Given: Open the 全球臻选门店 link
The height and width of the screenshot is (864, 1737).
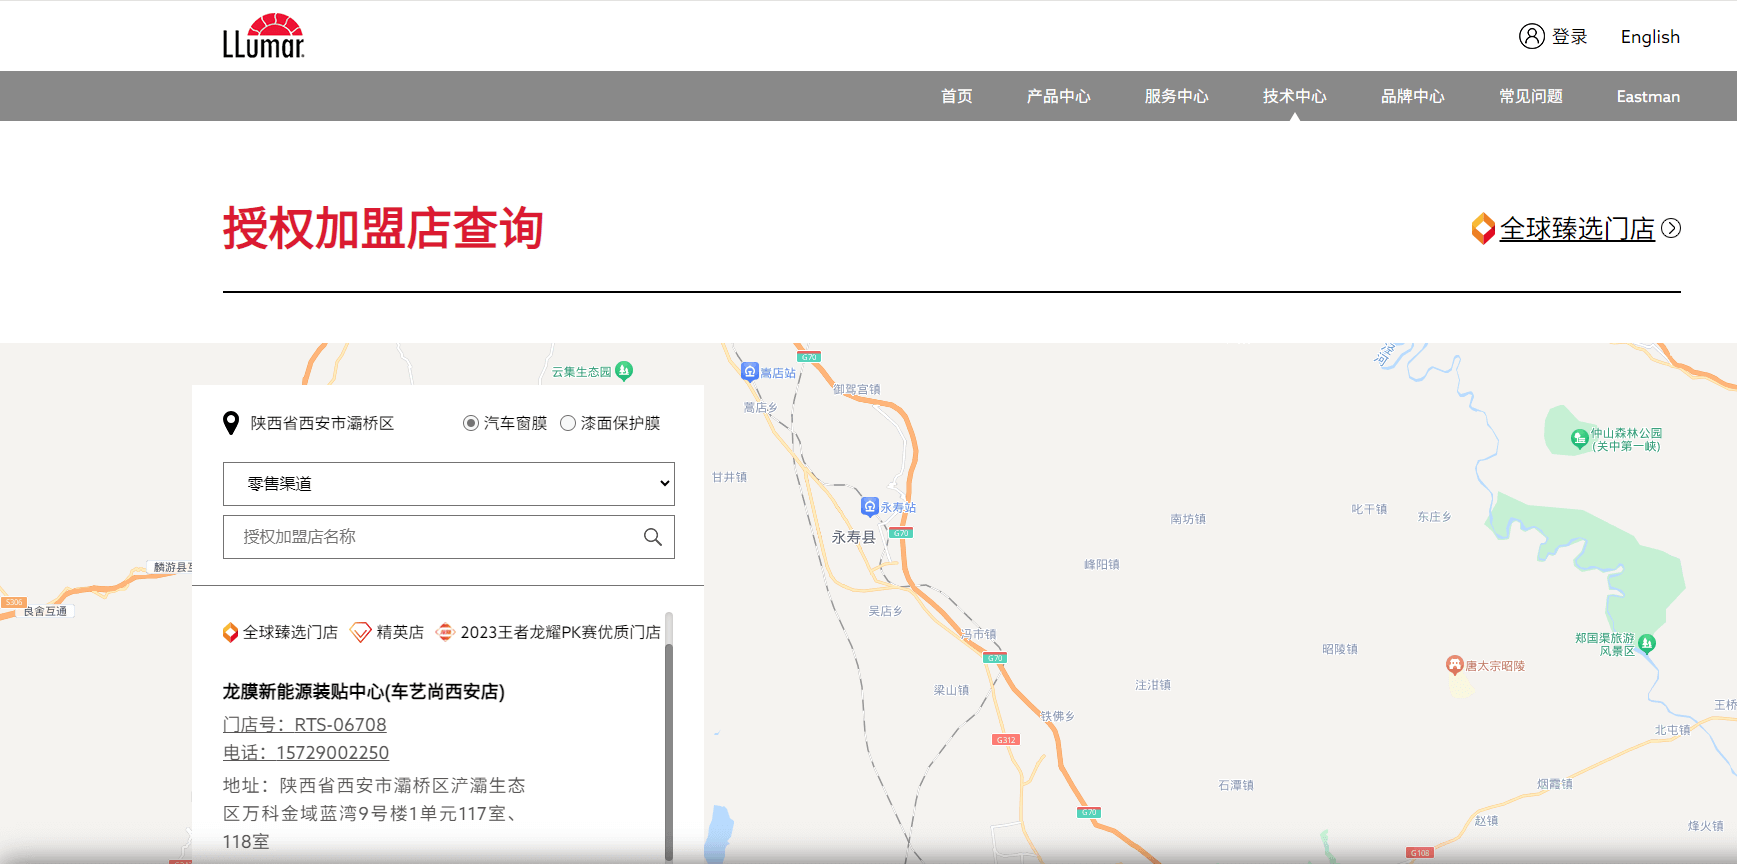Looking at the screenshot, I should [1577, 229].
